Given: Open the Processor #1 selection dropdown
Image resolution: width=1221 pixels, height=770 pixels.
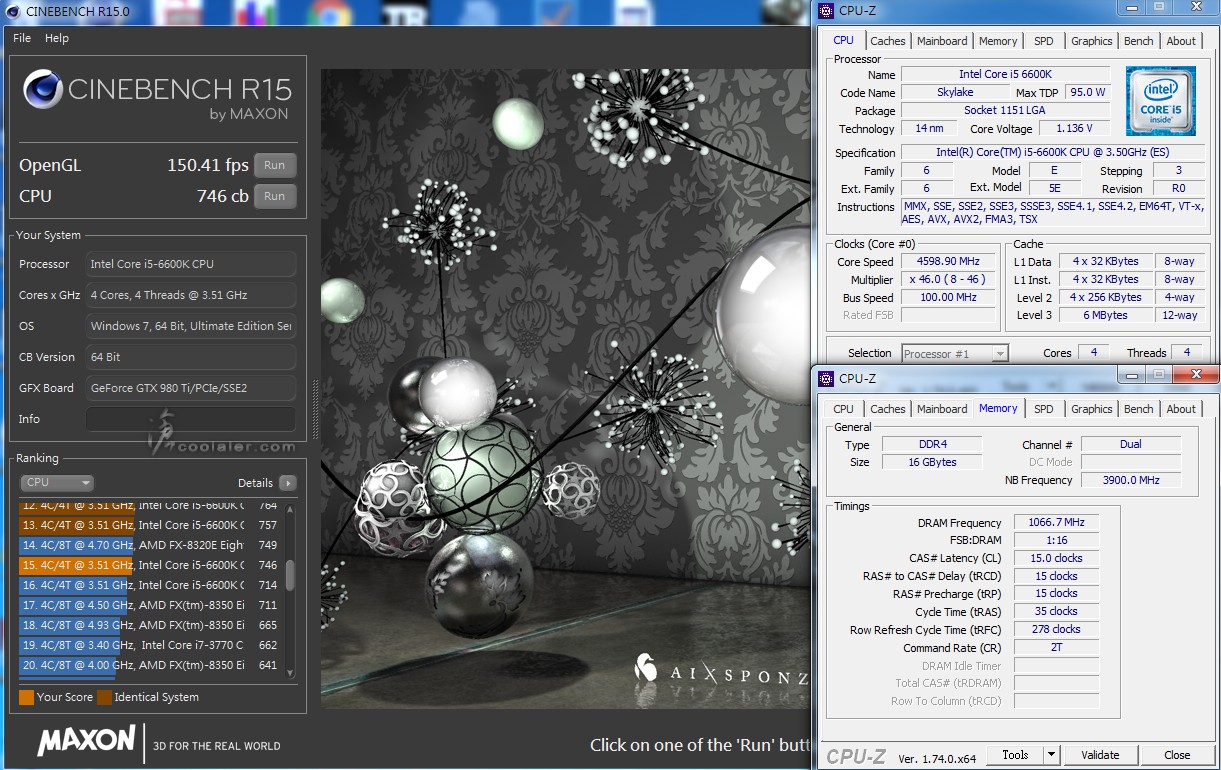Looking at the screenshot, I should (x=955, y=353).
